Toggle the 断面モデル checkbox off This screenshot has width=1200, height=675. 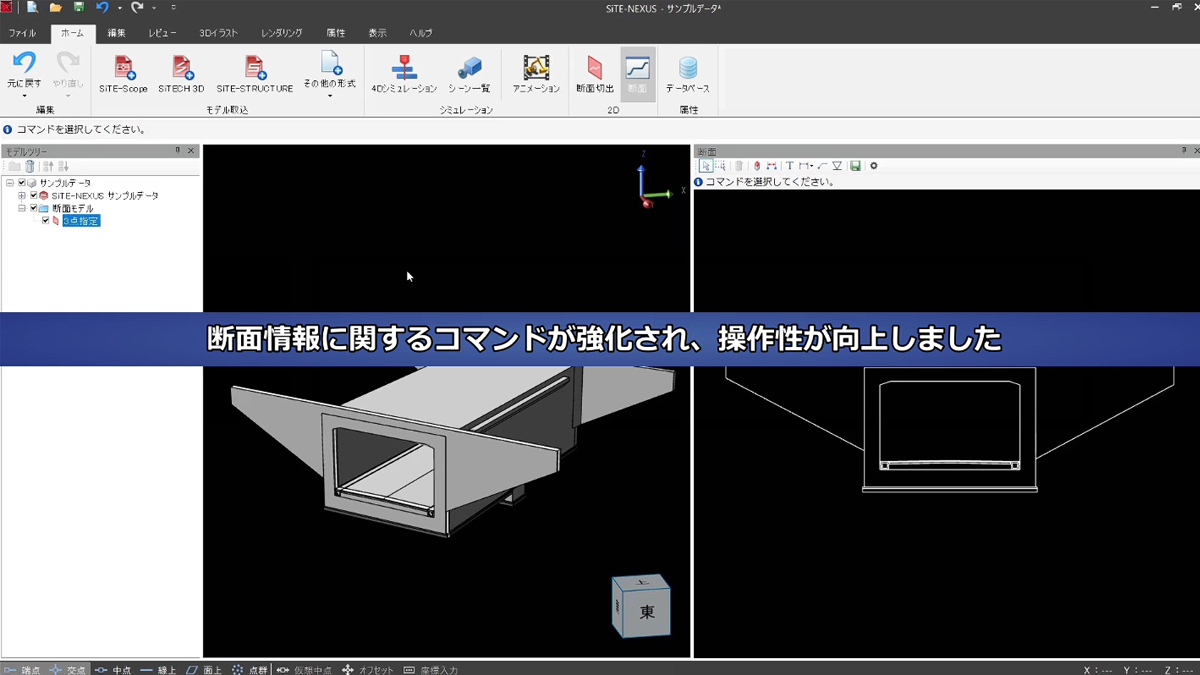point(33,207)
